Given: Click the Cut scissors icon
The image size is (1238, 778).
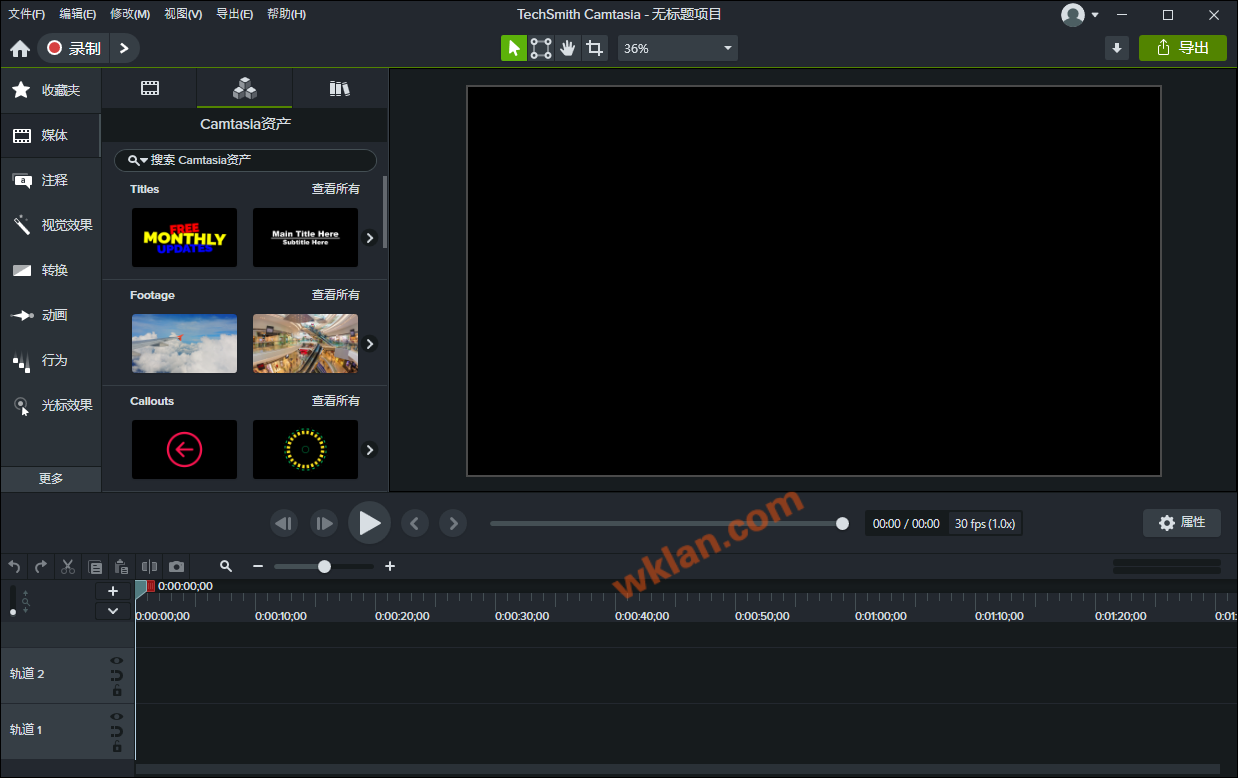Looking at the screenshot, I should coord(68,566).
